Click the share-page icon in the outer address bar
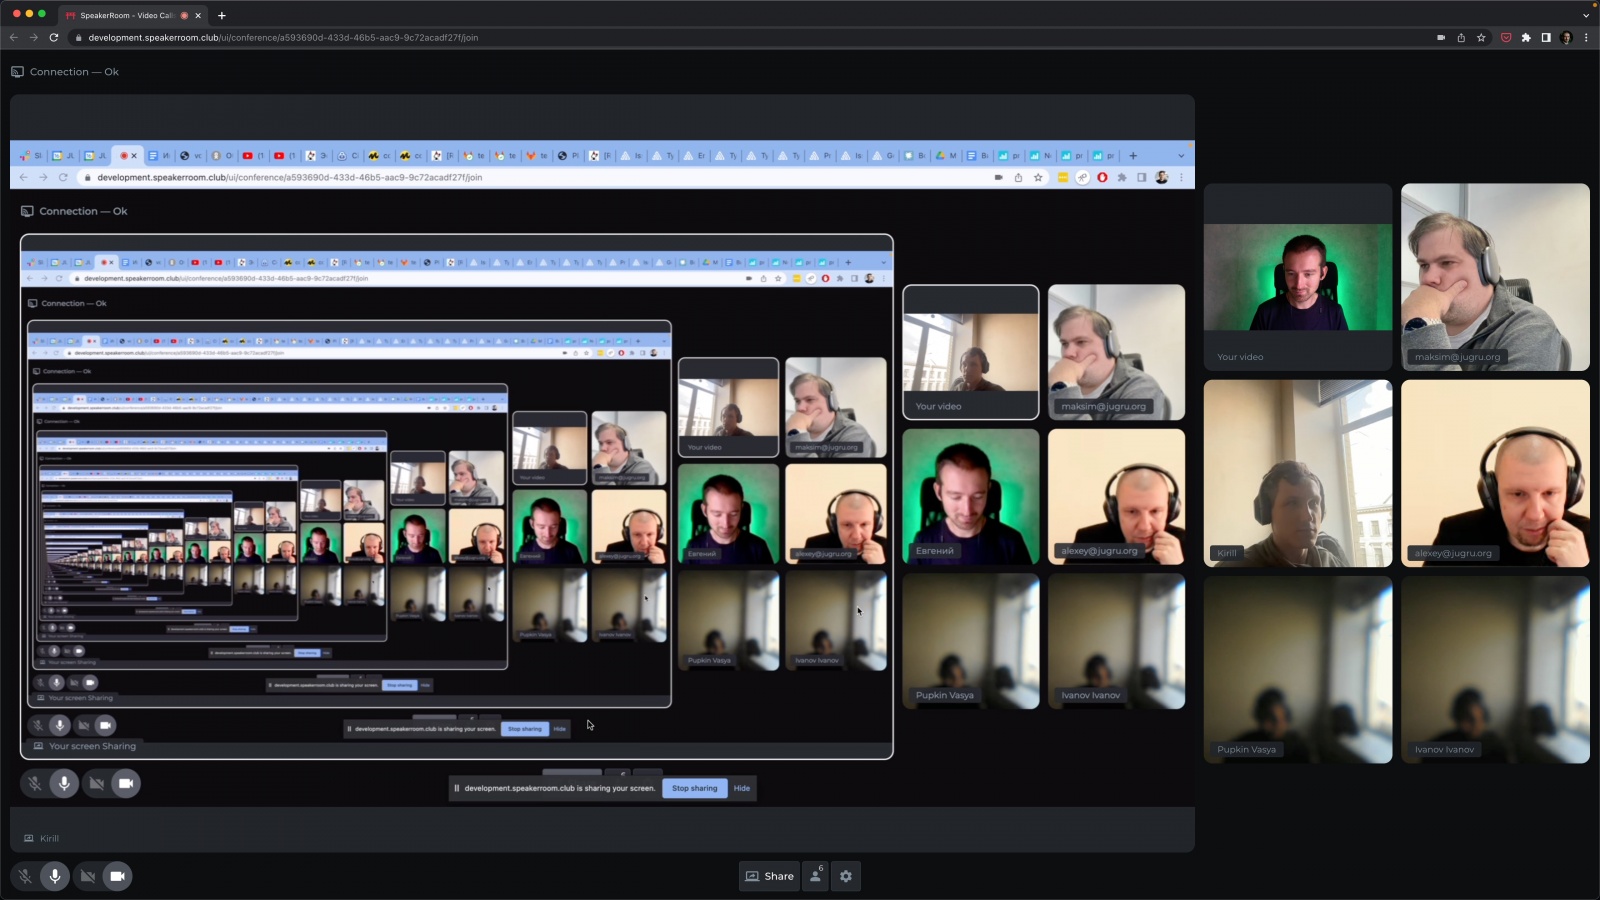Image resolution: width=1600 pixels, height=900 pixels. (1461, 38)
